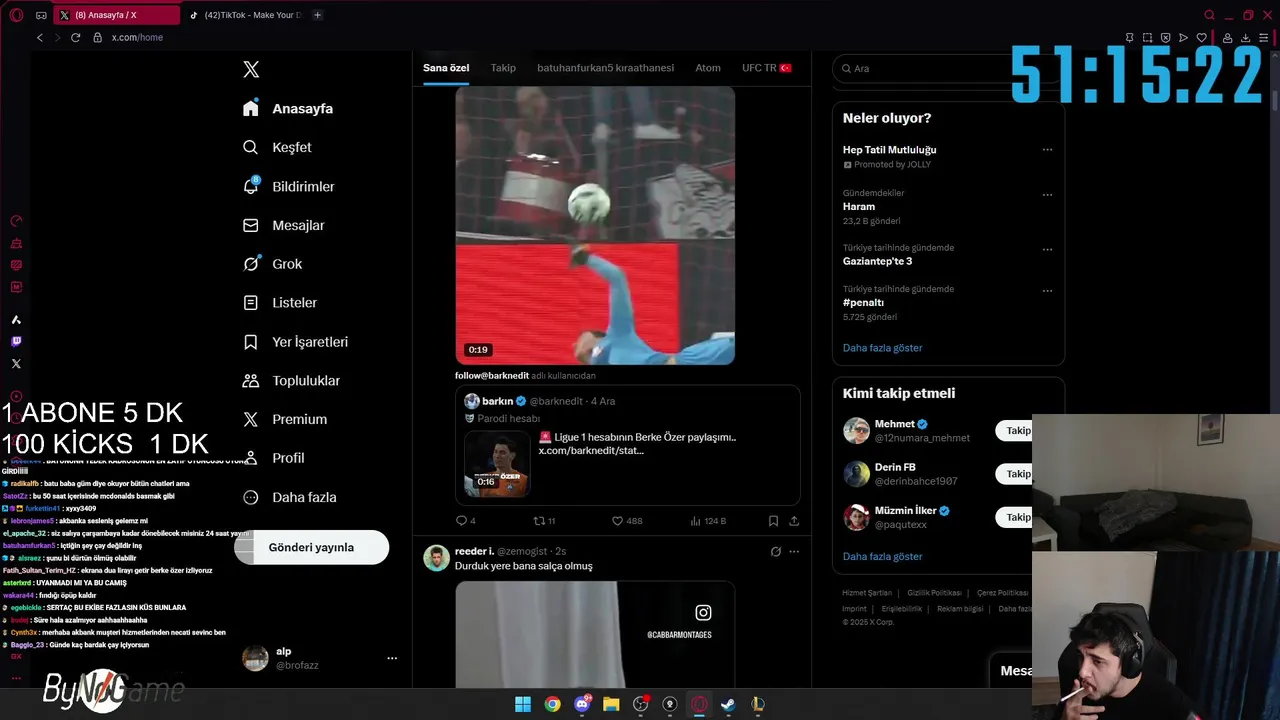Open the #penaltı trending topic
This screenshot has width=1280, height=720.
863,302
